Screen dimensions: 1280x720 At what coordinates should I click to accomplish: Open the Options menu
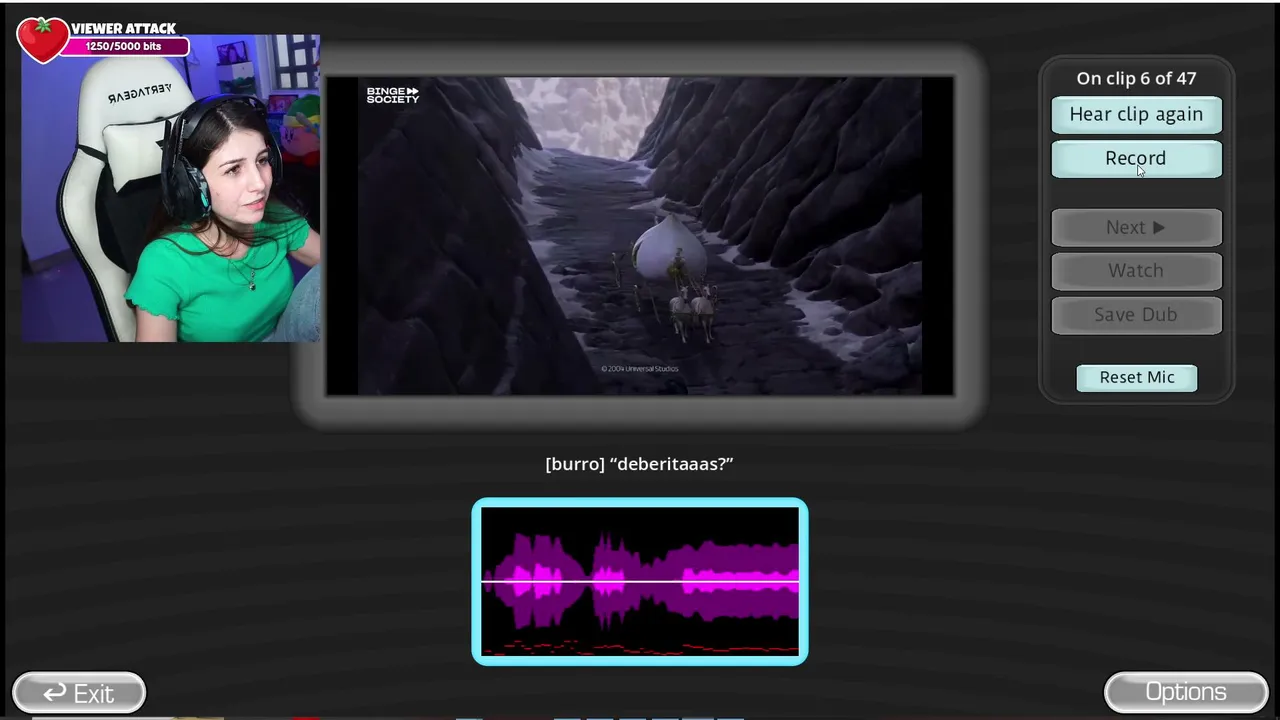click(1186, 692)
